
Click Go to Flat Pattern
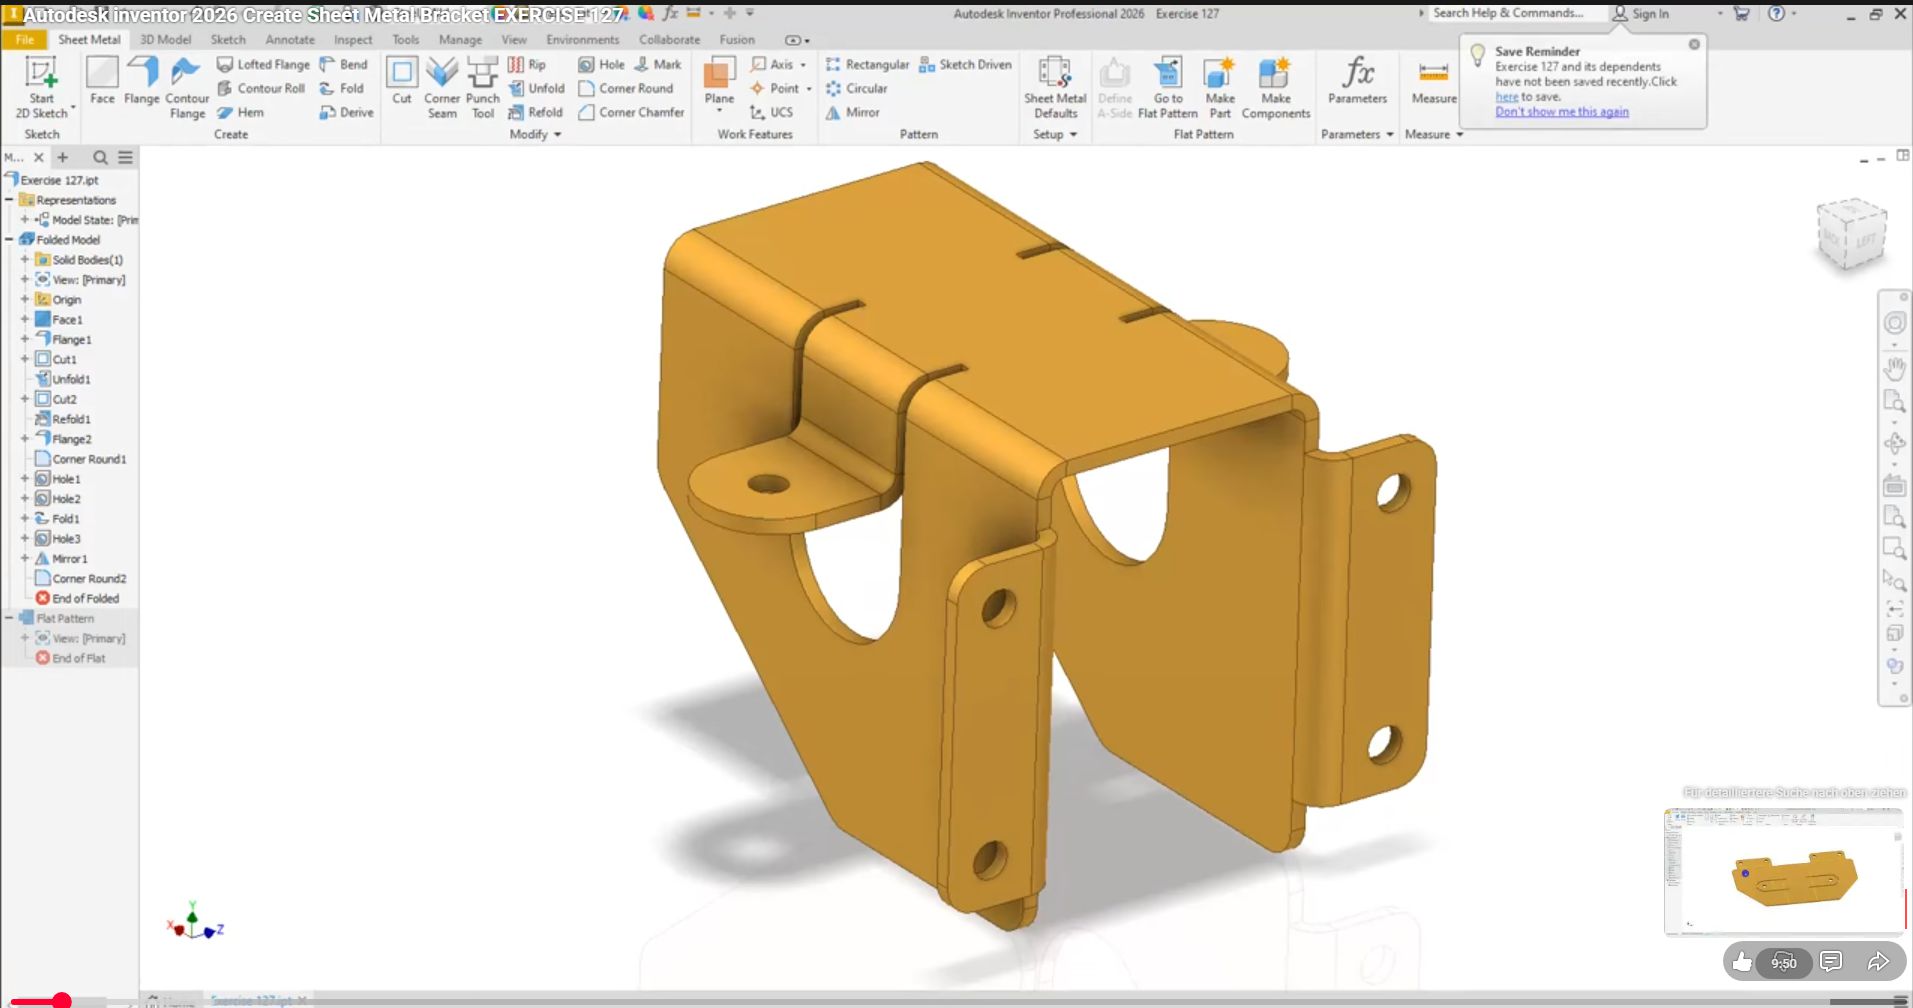tap(1167, 86)
